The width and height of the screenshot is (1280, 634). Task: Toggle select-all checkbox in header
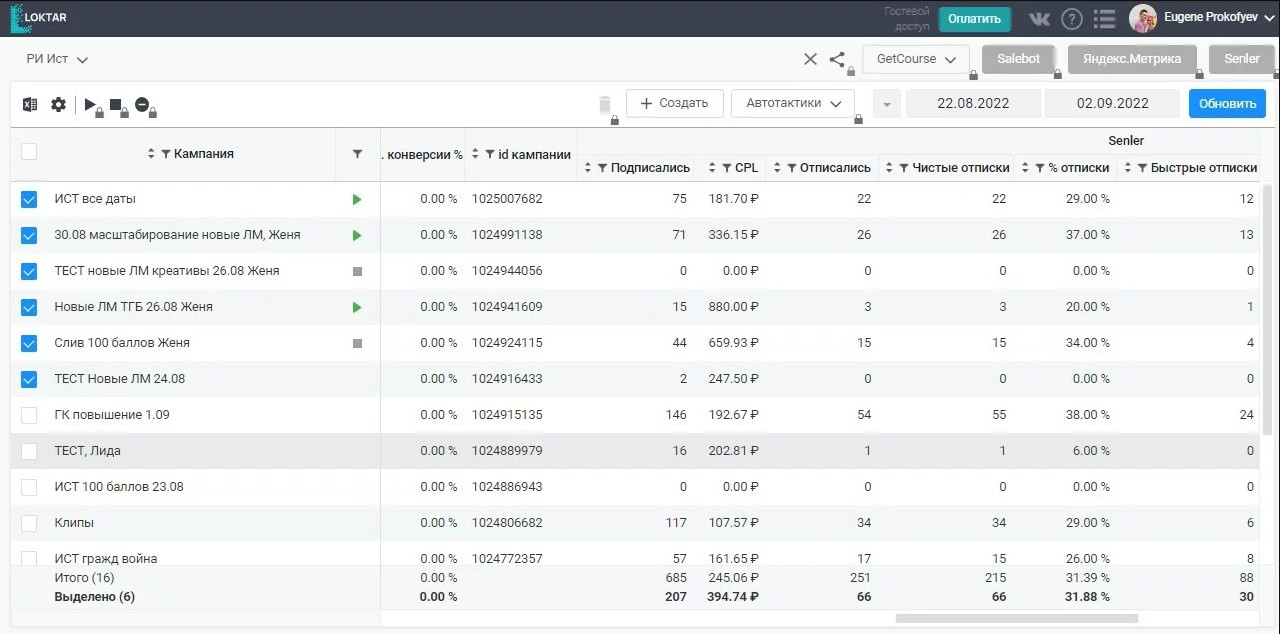29,152
